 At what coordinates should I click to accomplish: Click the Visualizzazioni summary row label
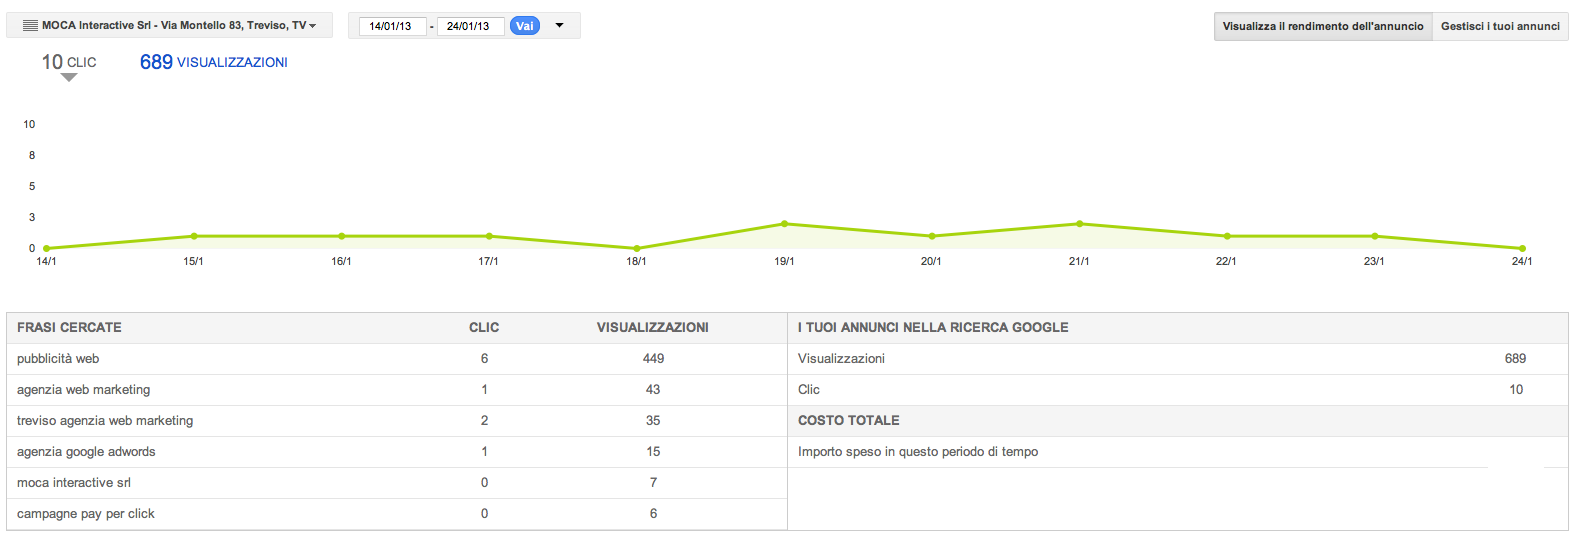(841, 359)
